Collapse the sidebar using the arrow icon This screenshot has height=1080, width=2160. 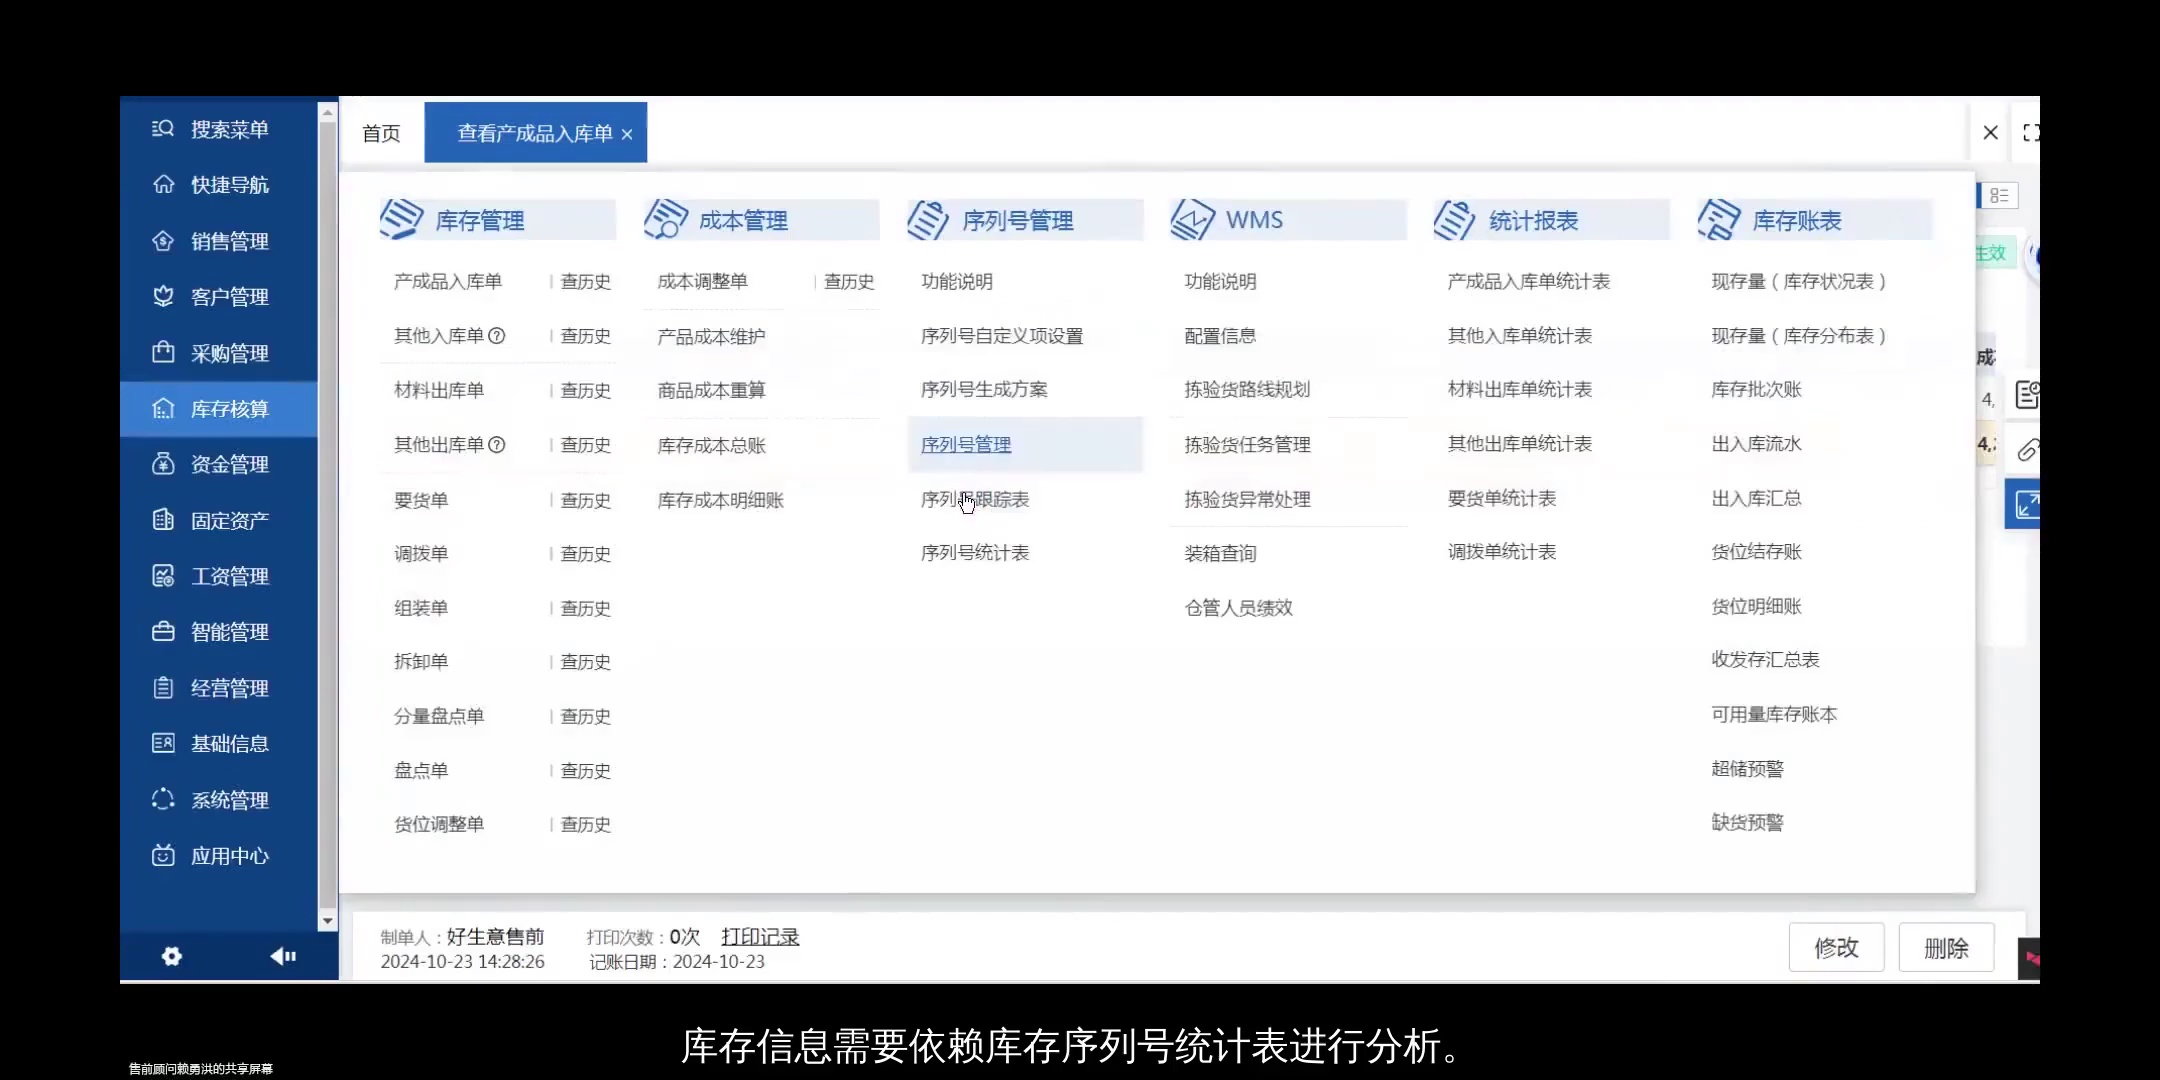(x=283, y=956)
